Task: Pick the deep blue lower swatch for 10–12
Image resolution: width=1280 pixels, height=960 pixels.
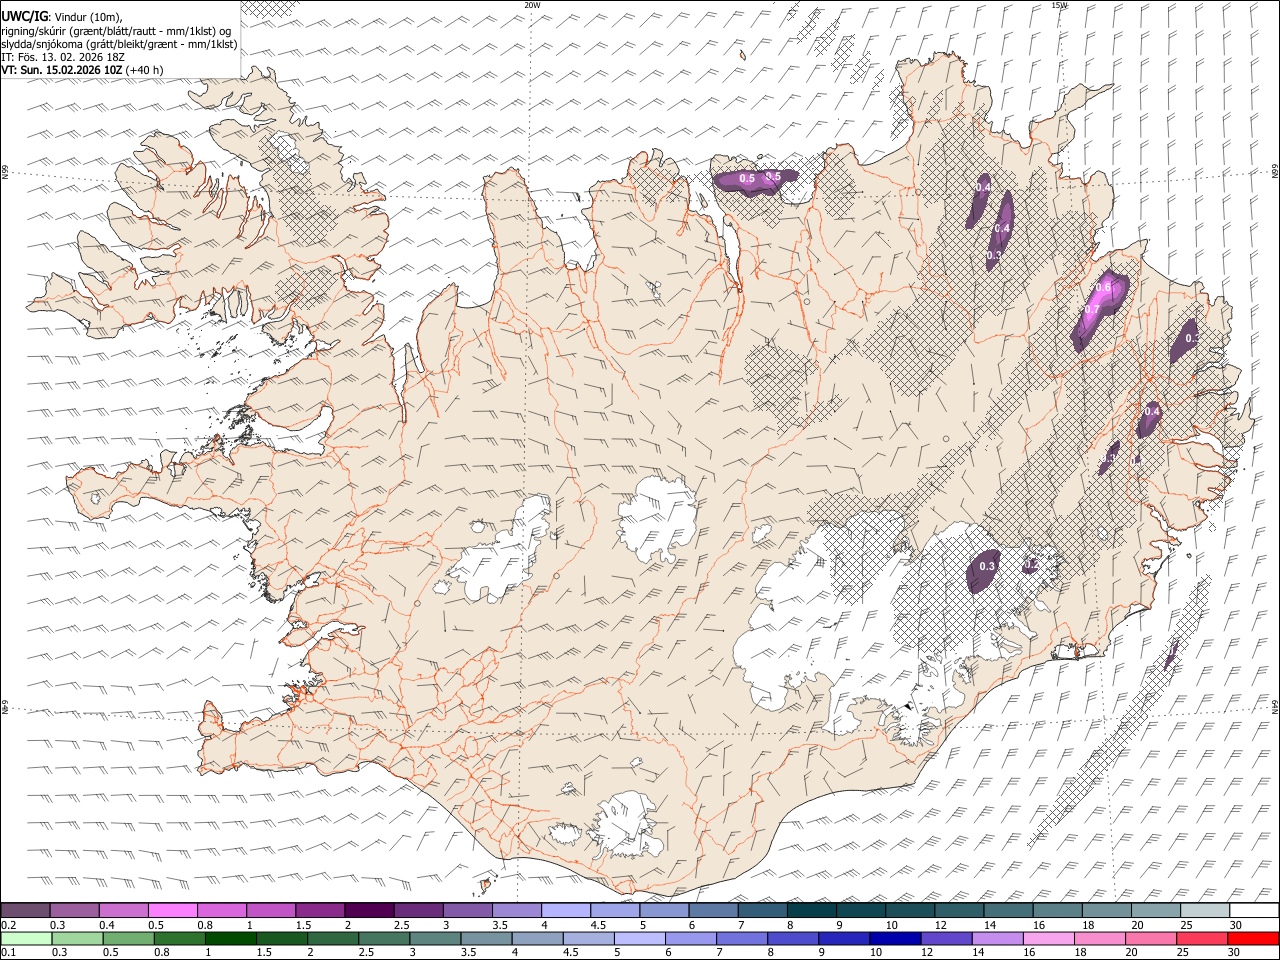Action: click(x=894, y=939)
